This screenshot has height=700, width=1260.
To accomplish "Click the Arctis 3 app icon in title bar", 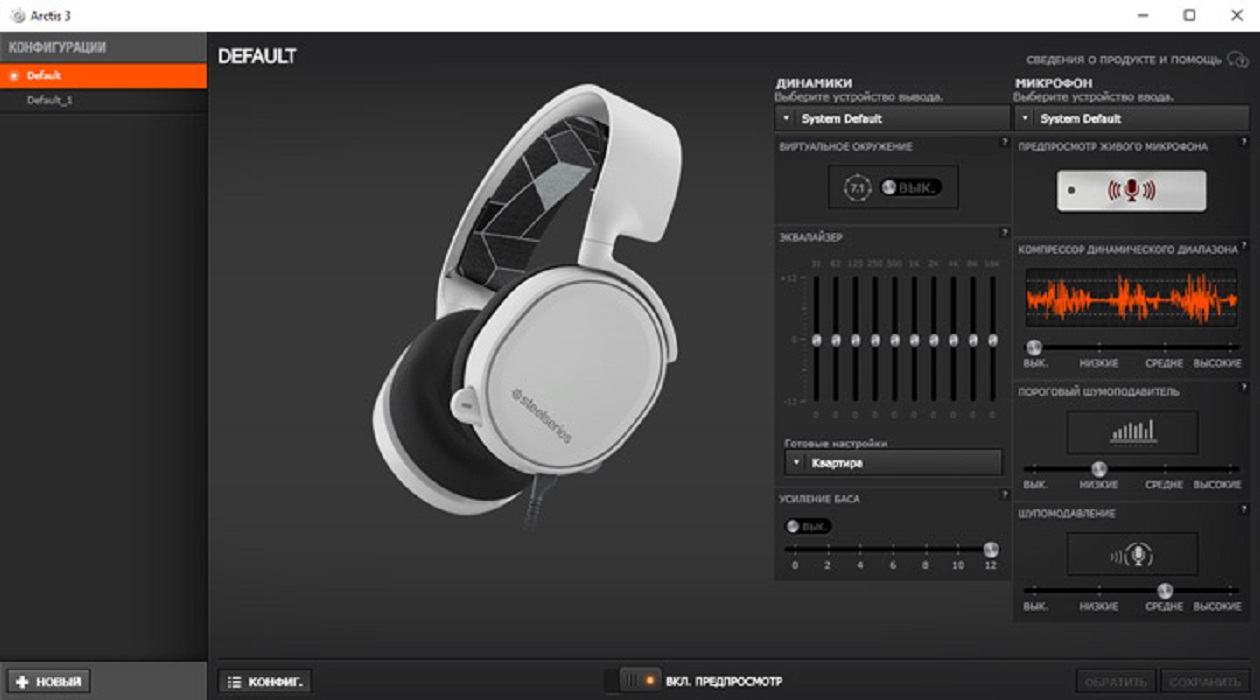I will click(17, 16).
